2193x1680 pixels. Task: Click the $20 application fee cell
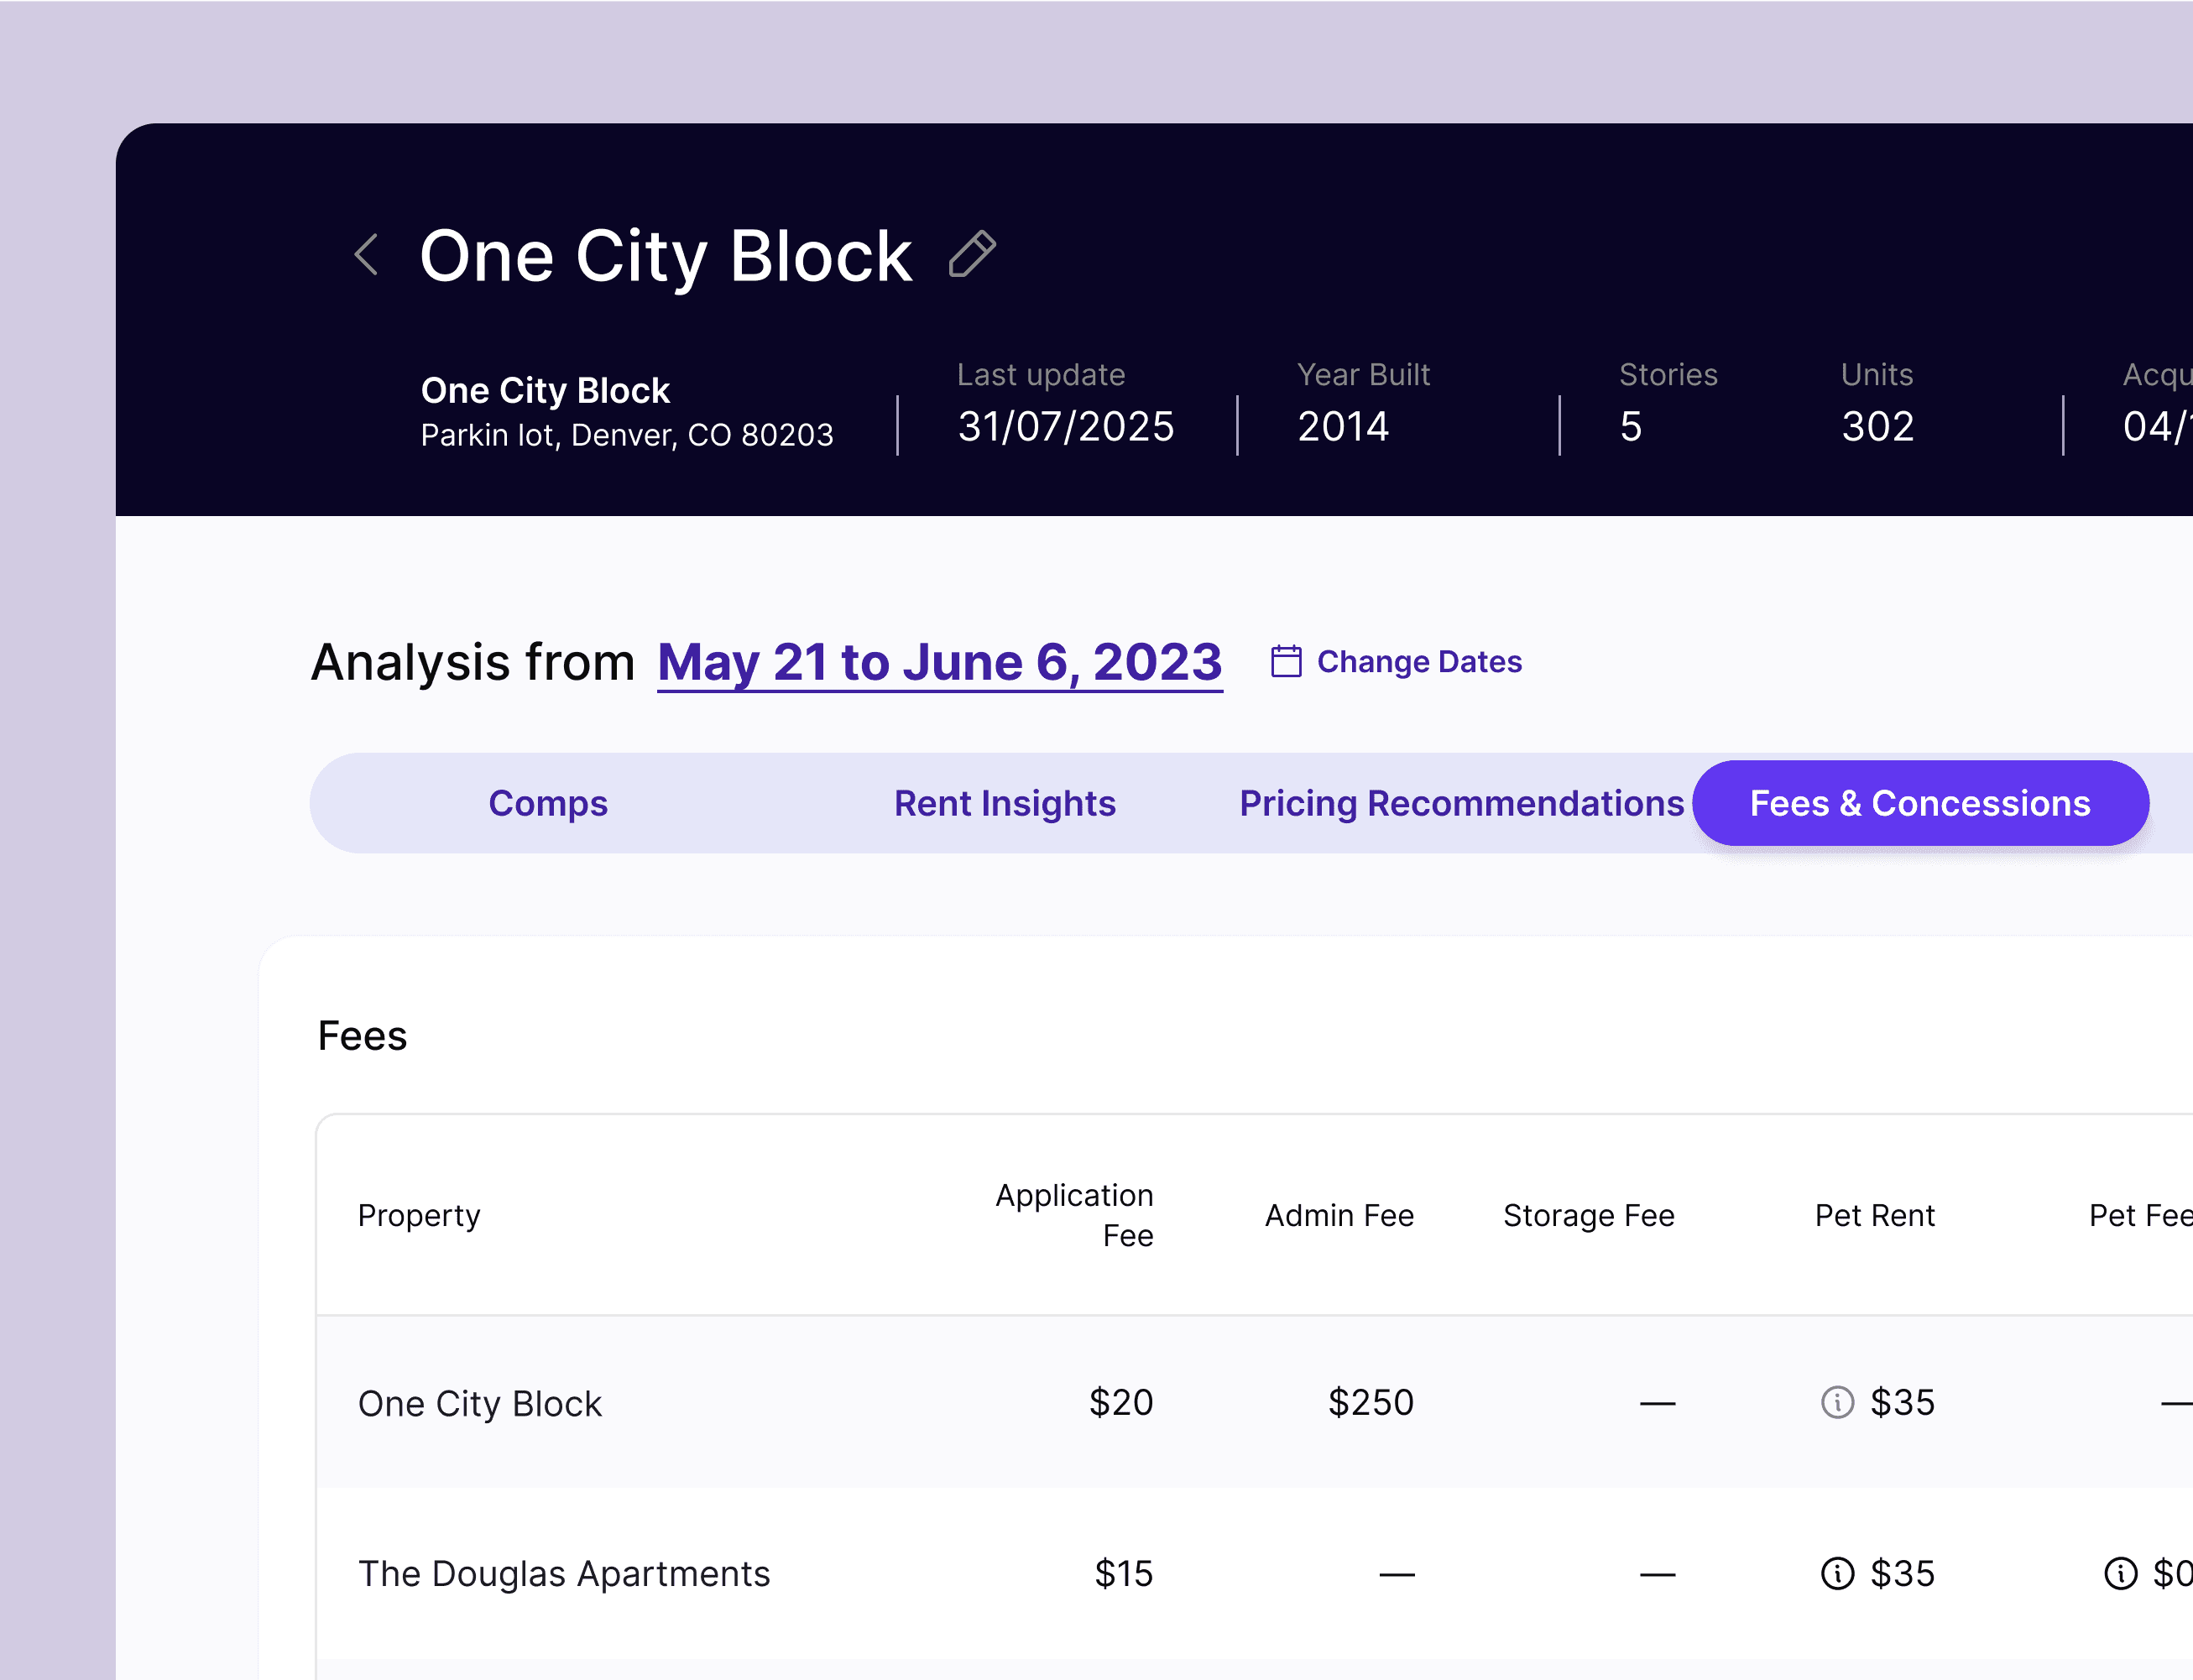tap(1121, 1402)
